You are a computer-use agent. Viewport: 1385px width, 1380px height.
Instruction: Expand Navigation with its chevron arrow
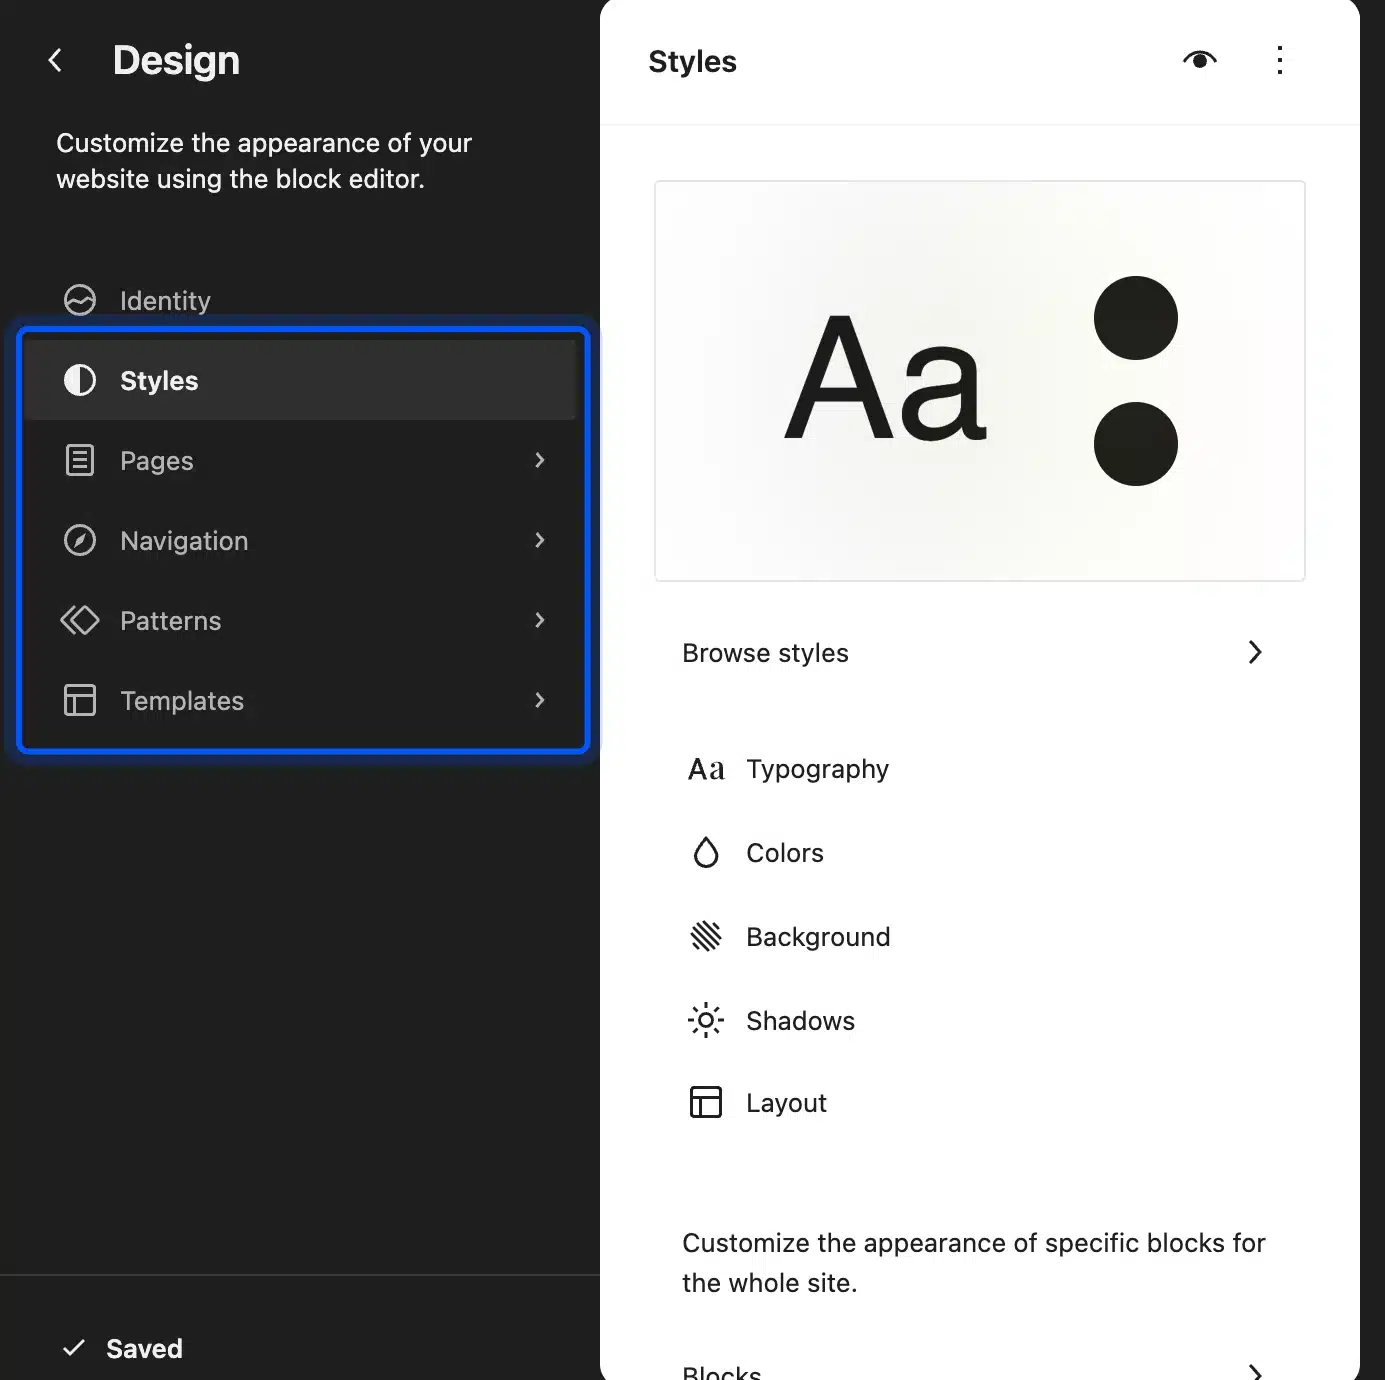point(540,540)
